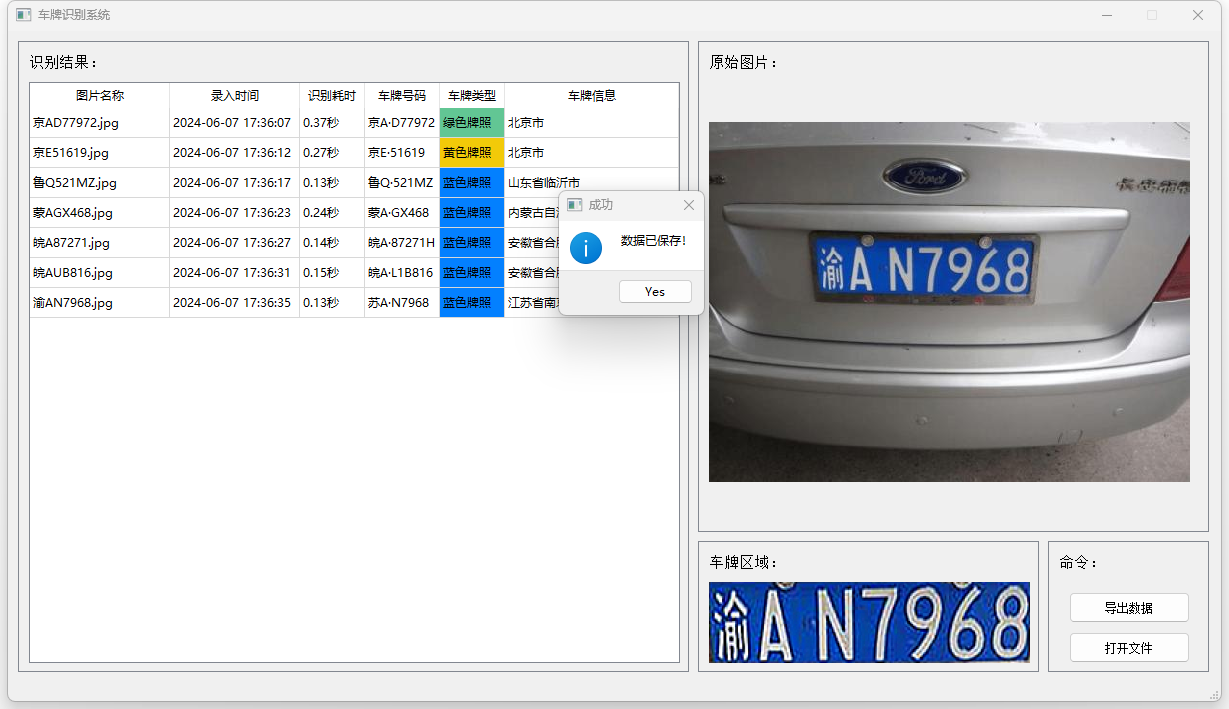
Task: Click the 打开文件 button
Action: pos(1128,648)
